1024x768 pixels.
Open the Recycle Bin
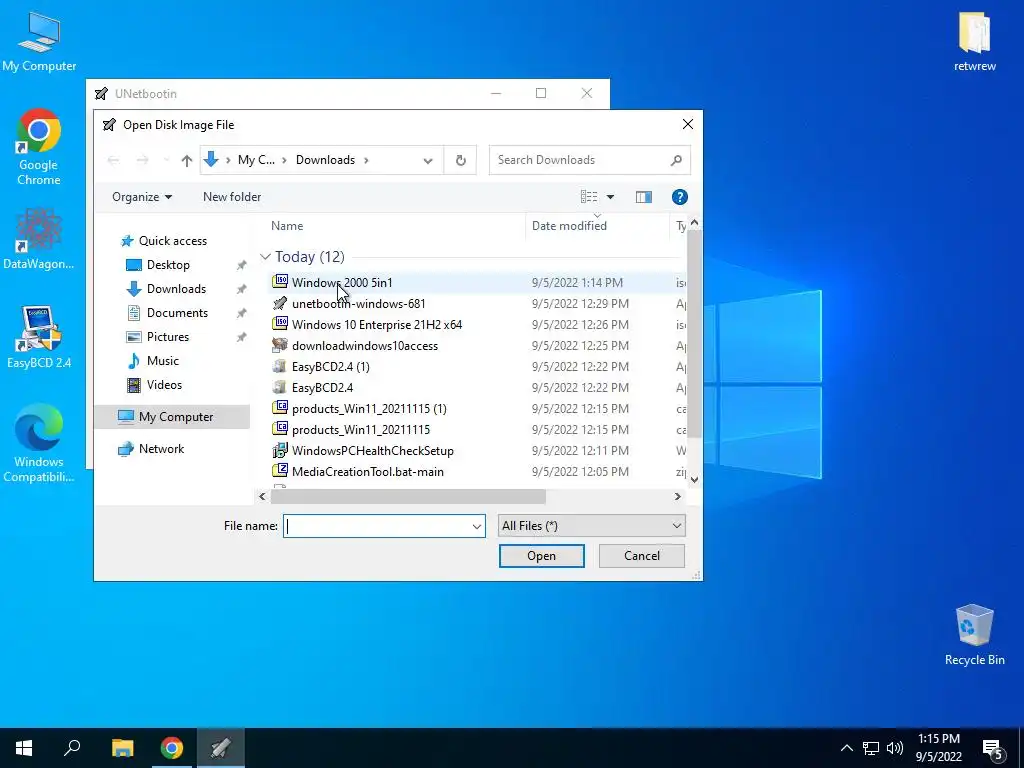coord(974,634)
